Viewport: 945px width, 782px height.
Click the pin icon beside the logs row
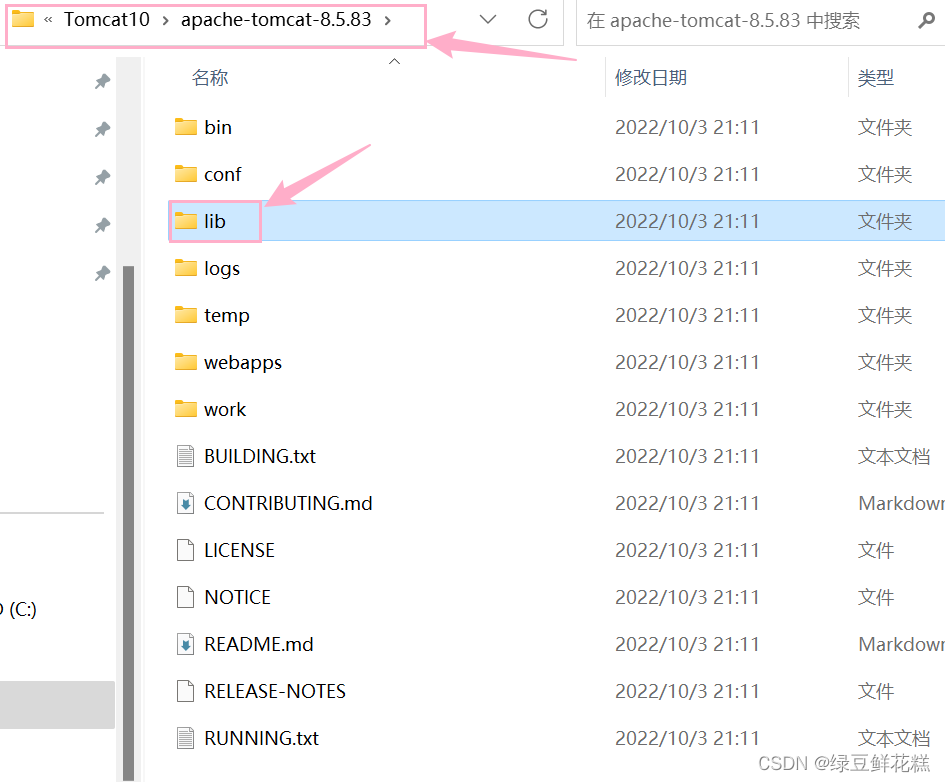(x=102, y=274)
